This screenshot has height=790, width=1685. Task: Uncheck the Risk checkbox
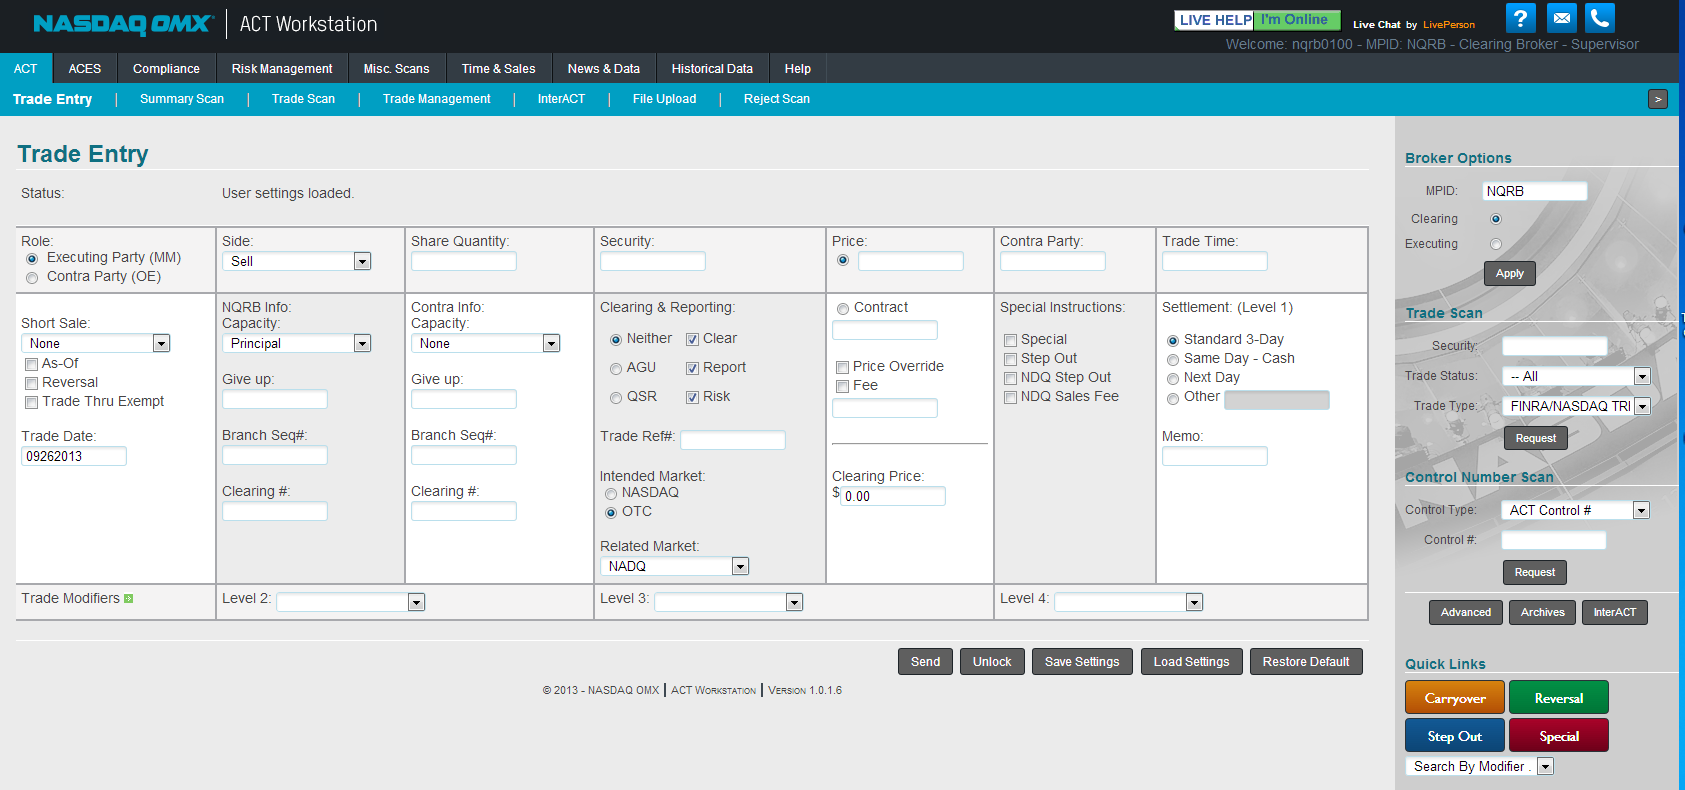(x=692, y=398)
